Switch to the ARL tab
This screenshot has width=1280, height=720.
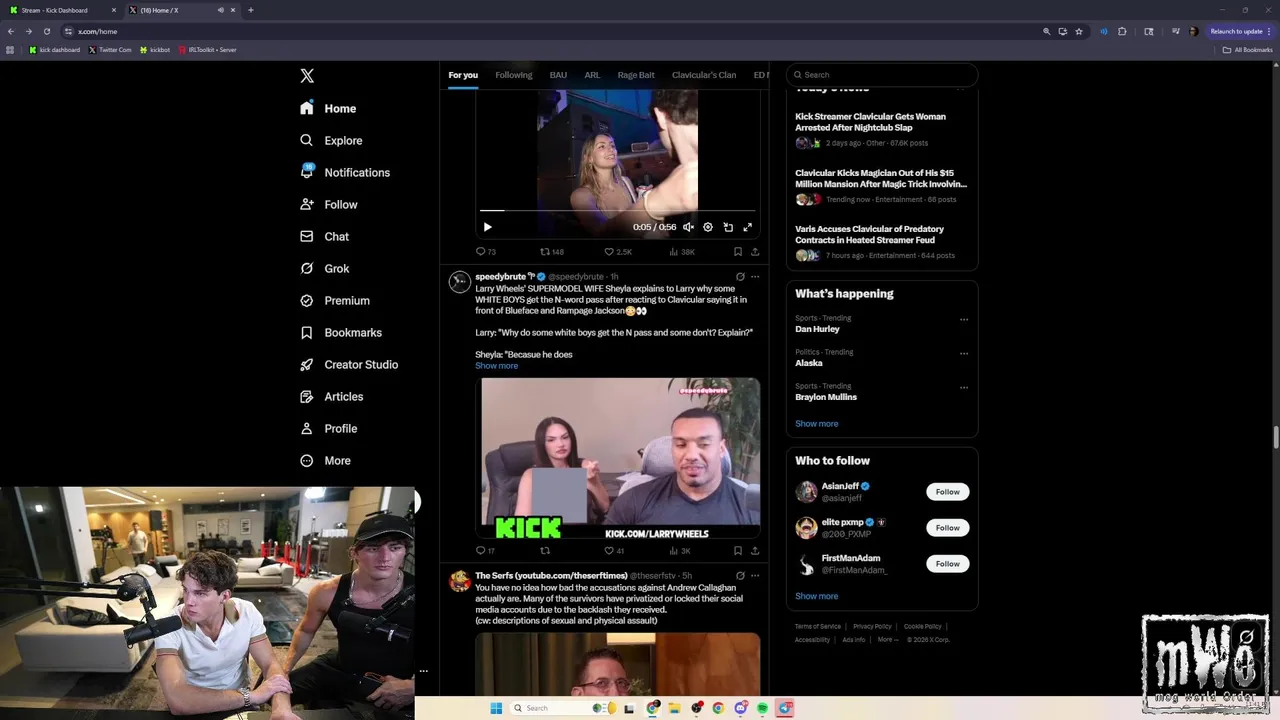tap(592, 75)
